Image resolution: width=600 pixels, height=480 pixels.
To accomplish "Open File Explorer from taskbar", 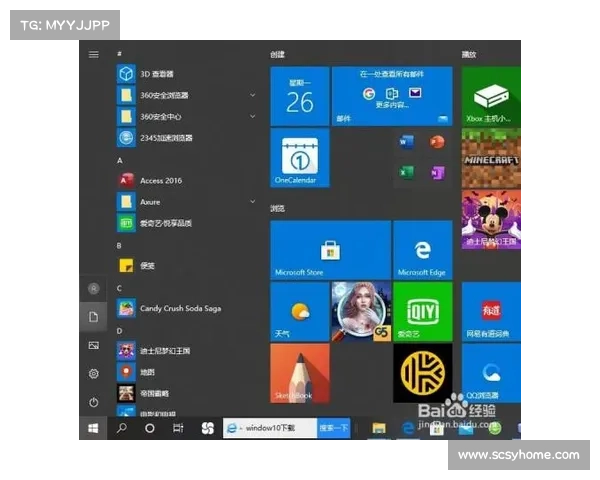I will pyautogui.click(x=378, y=428).
